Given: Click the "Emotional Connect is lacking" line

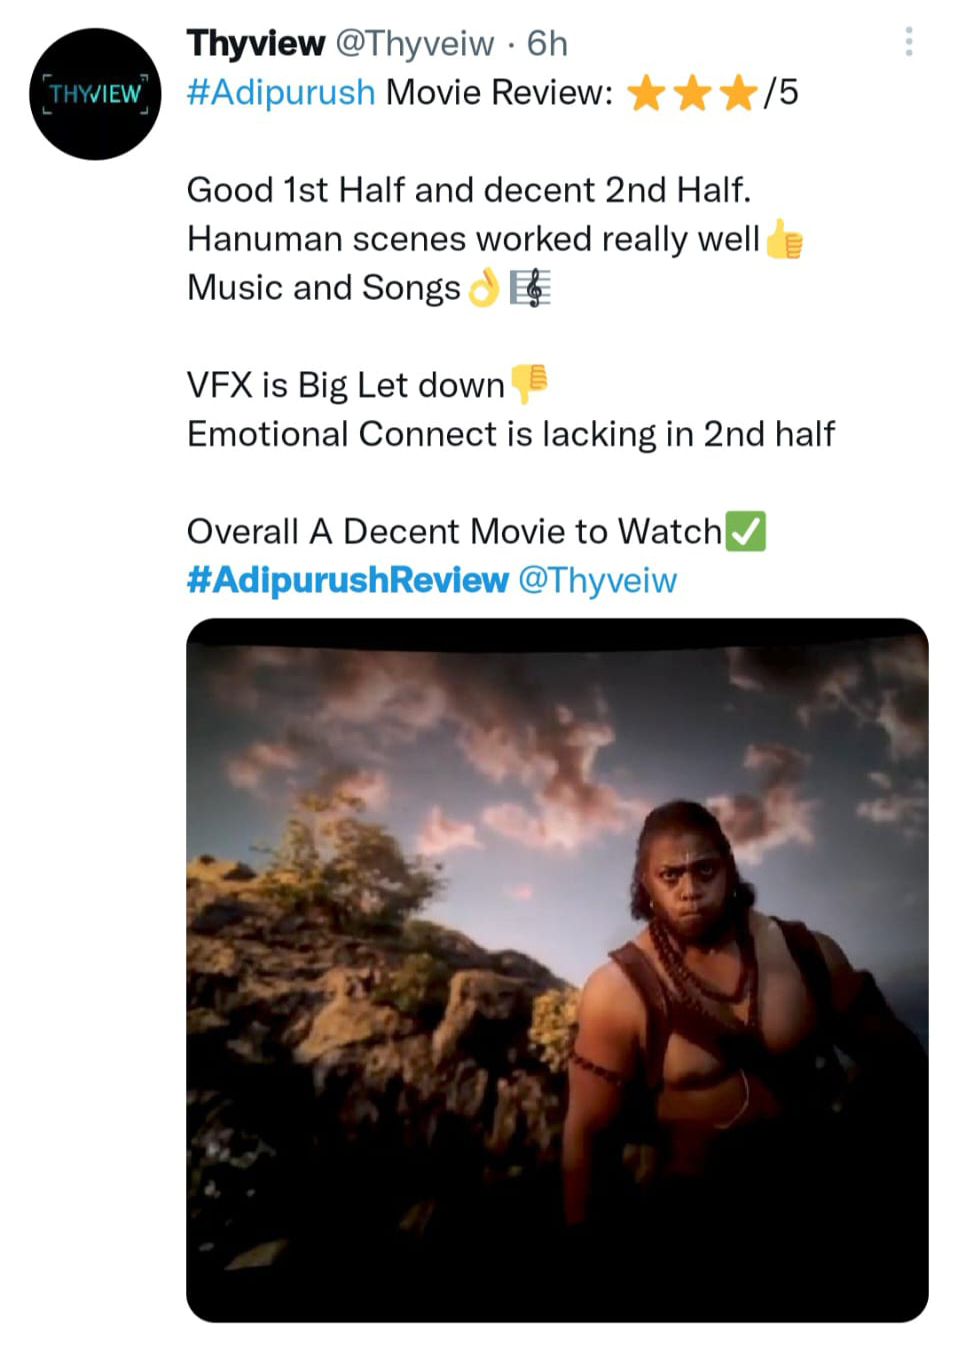Looking at the screenshot, I should 510,434.
